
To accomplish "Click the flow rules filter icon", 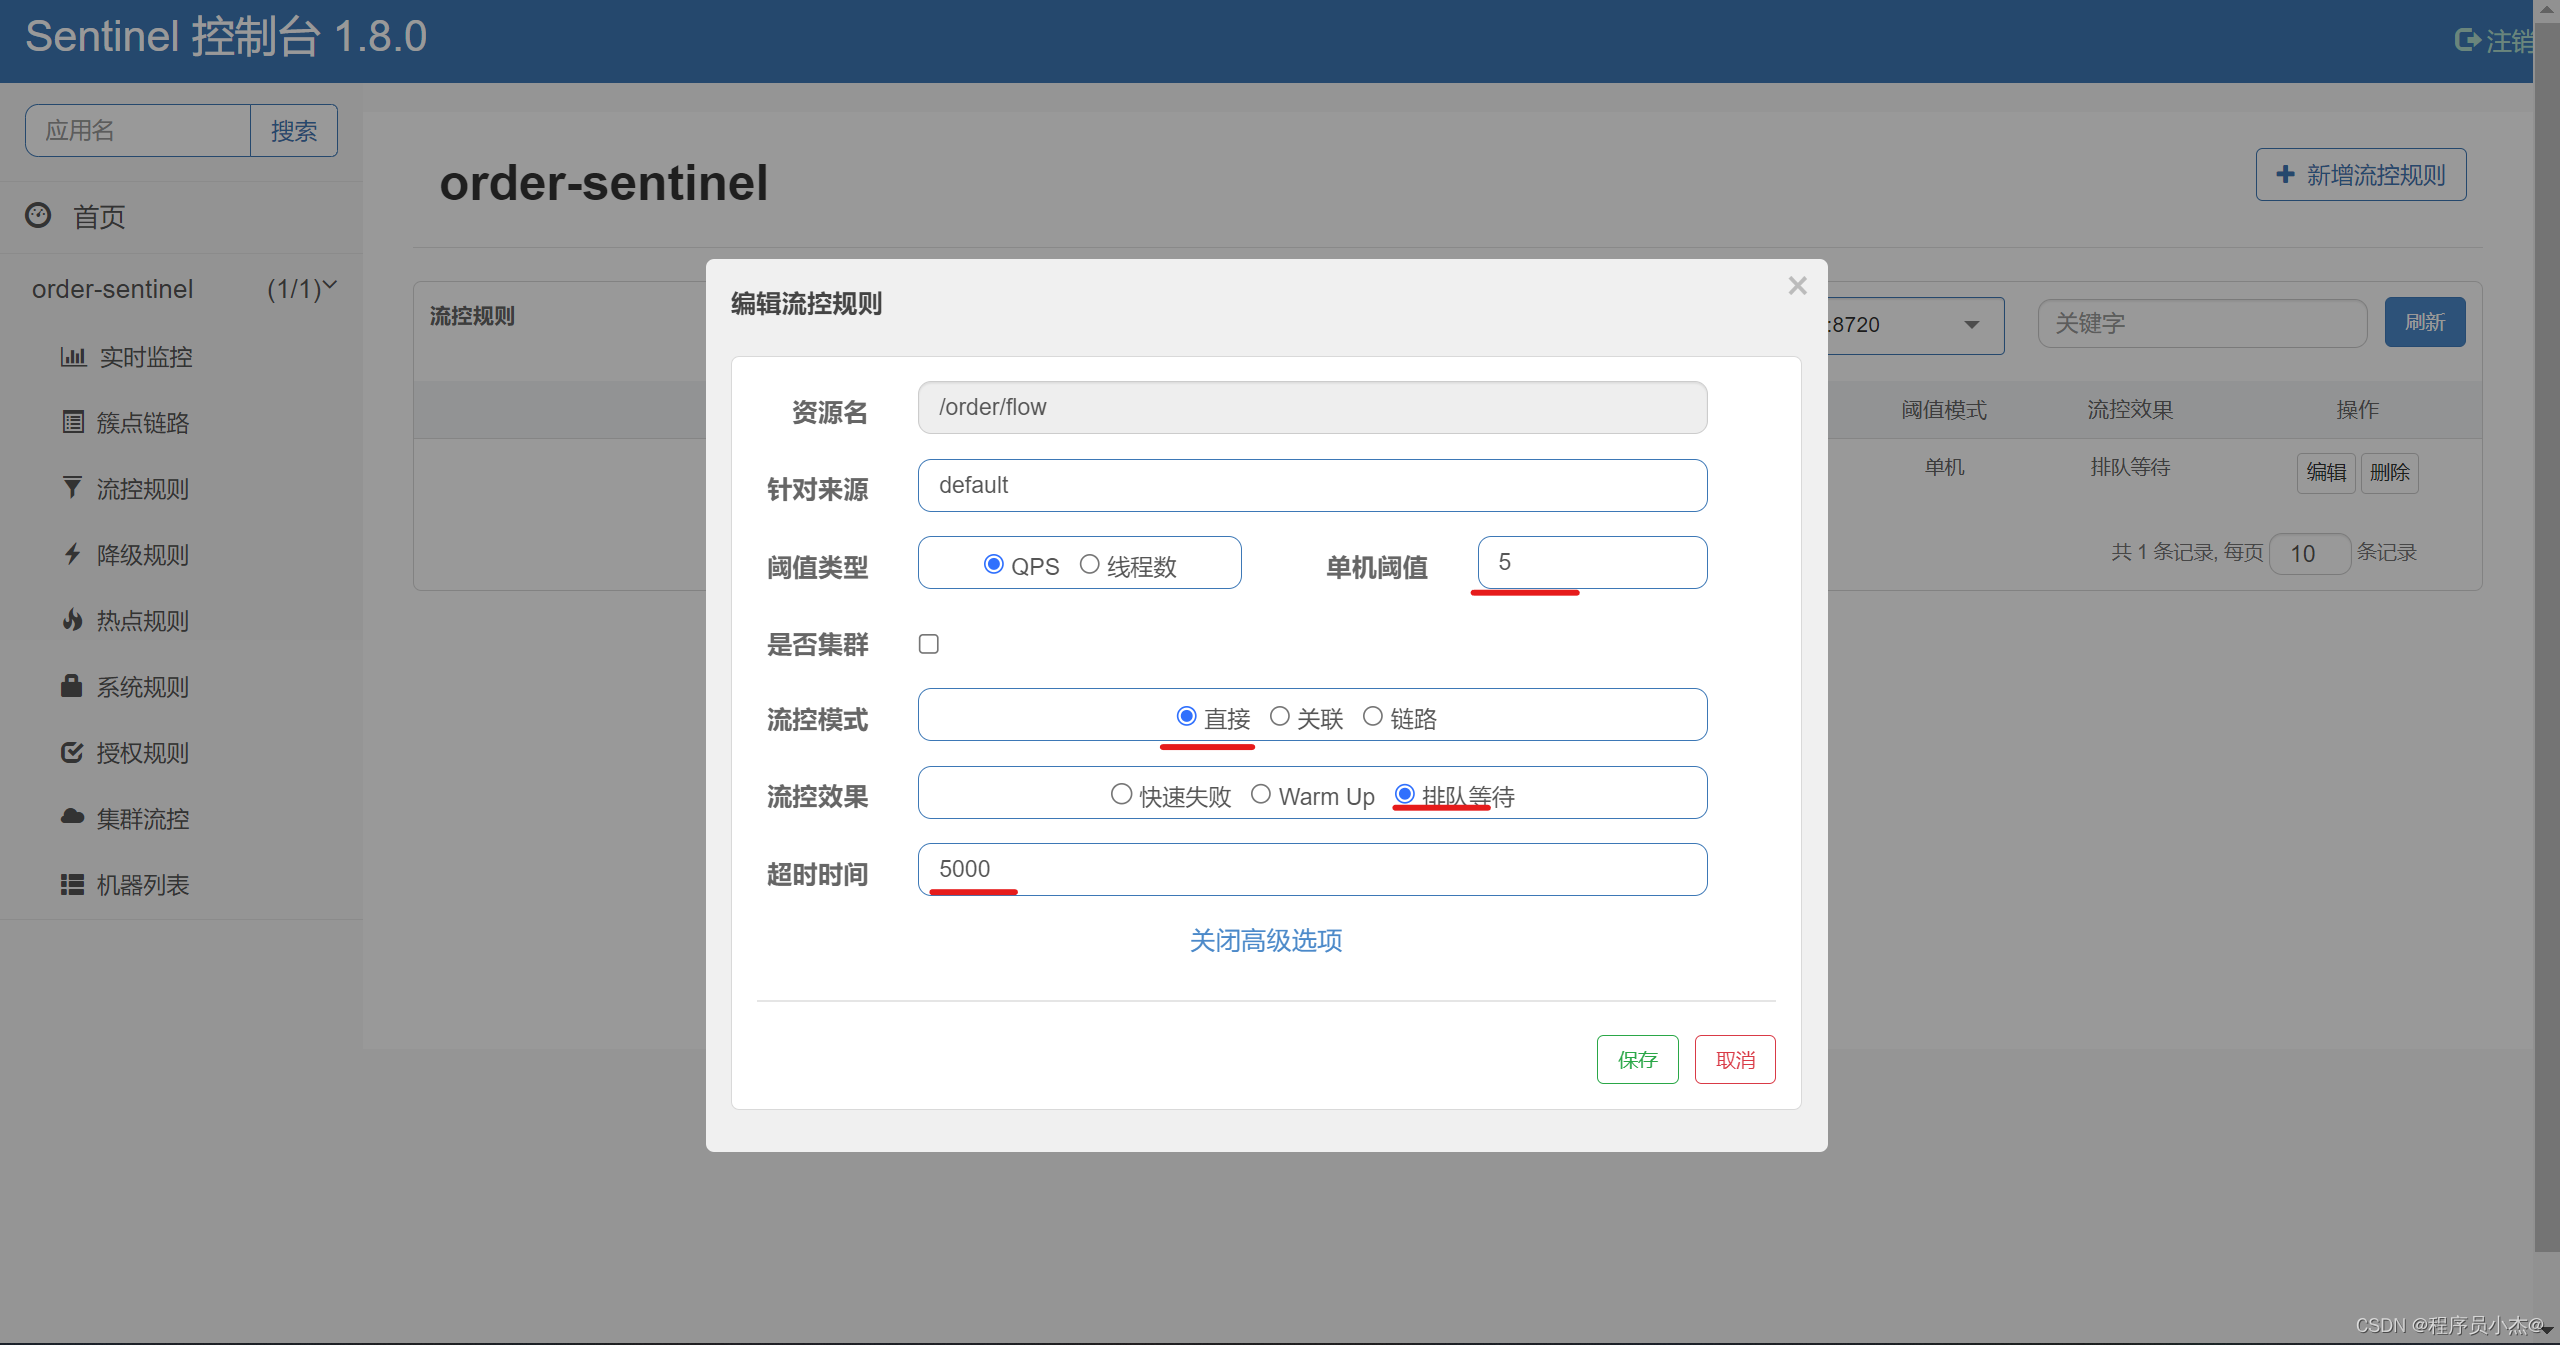I will pos(72,488).
